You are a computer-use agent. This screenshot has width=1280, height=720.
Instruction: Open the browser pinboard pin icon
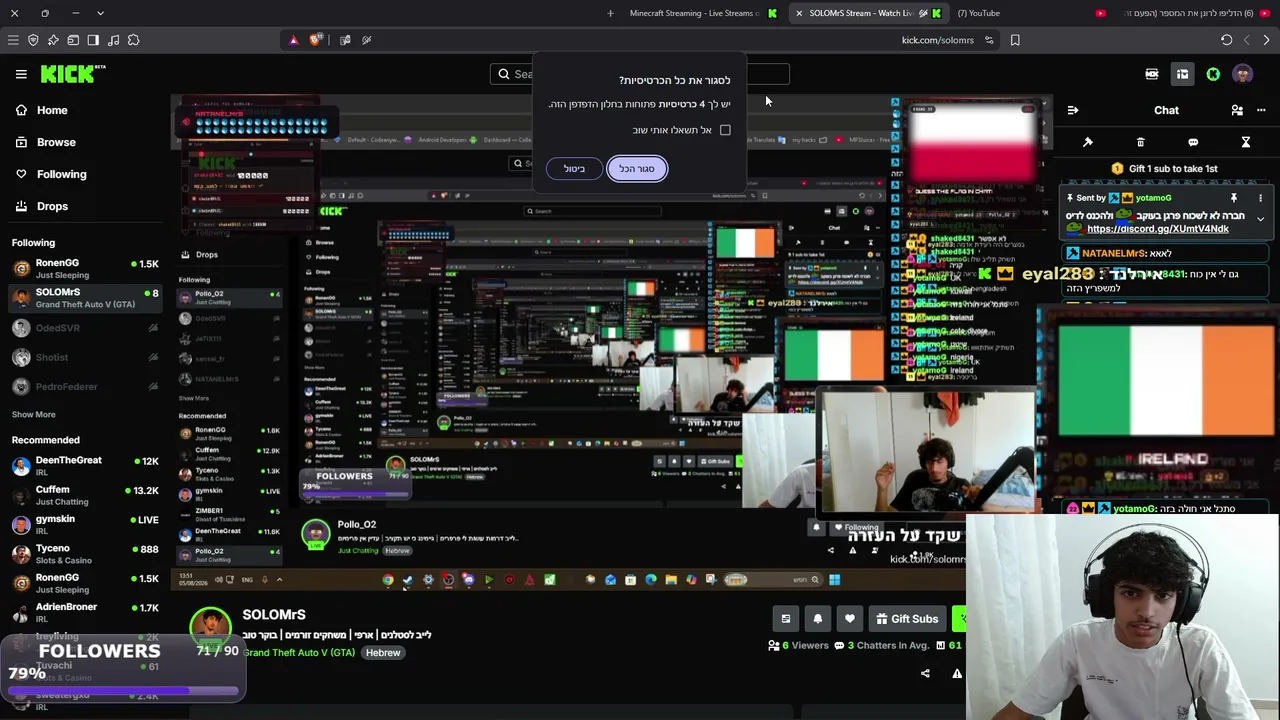53,40
